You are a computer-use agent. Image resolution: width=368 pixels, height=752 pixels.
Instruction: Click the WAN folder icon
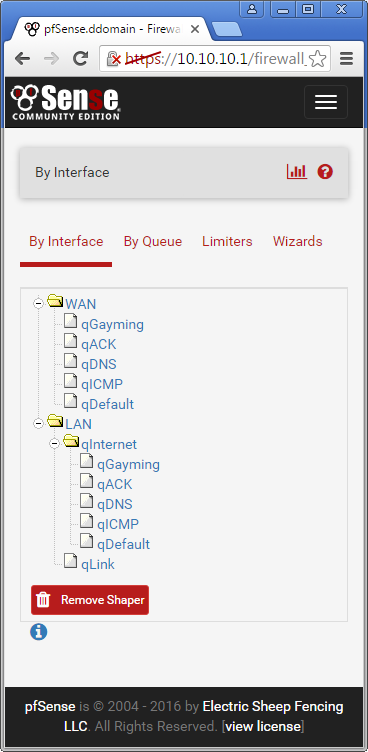[x=55, y=301]
